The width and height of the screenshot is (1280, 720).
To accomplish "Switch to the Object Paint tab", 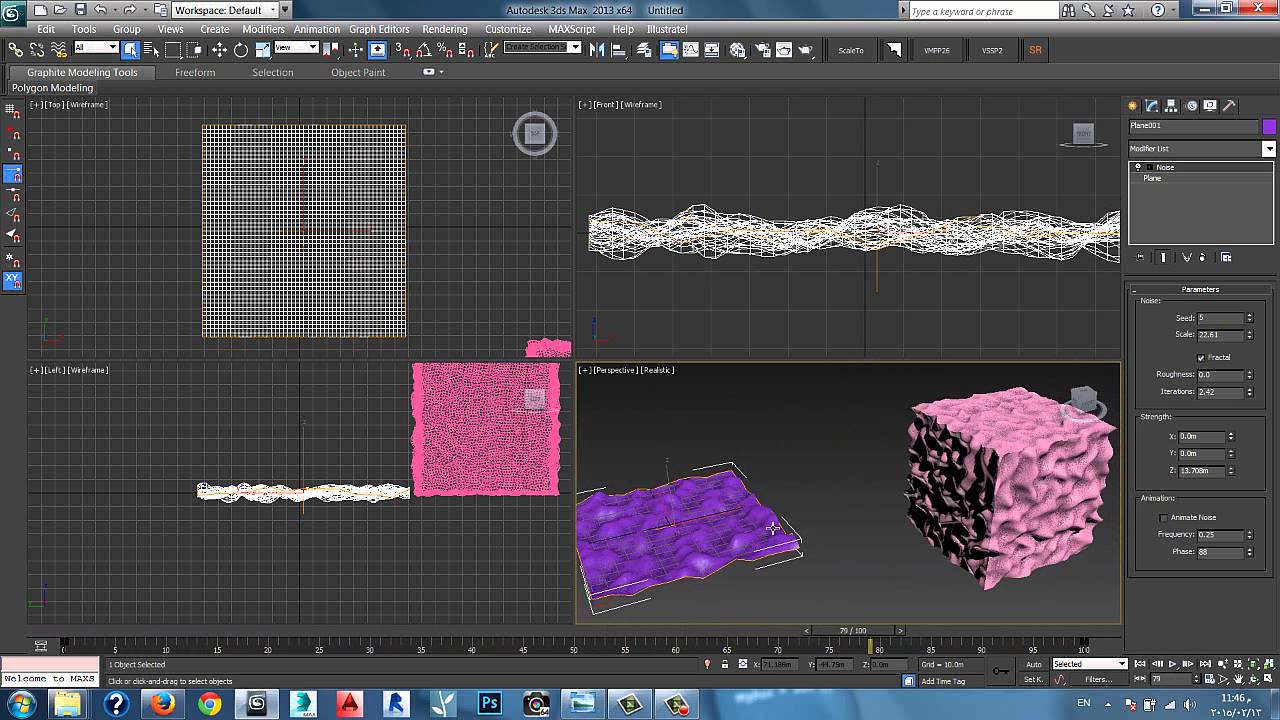I will [x=358, y=72].
